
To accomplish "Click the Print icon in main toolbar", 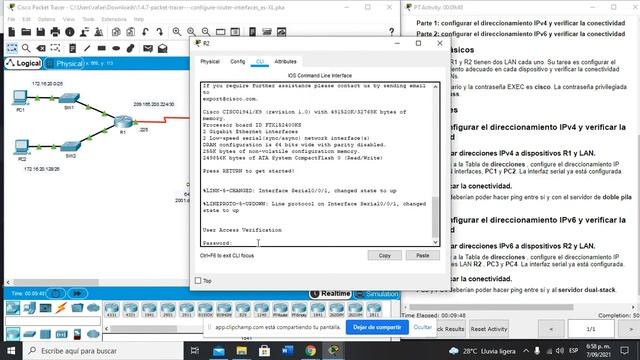I will pyautogui.click(x=55, y=32).
